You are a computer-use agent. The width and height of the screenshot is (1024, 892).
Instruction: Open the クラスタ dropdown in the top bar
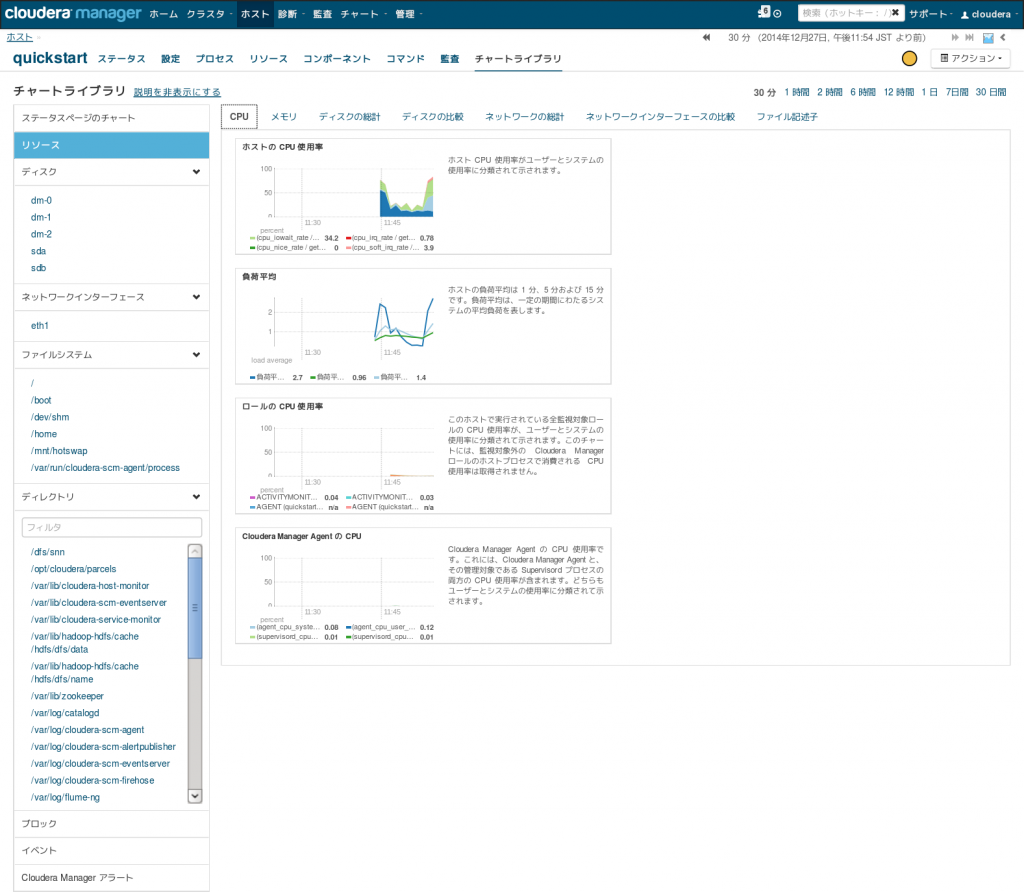pos(209,14)
